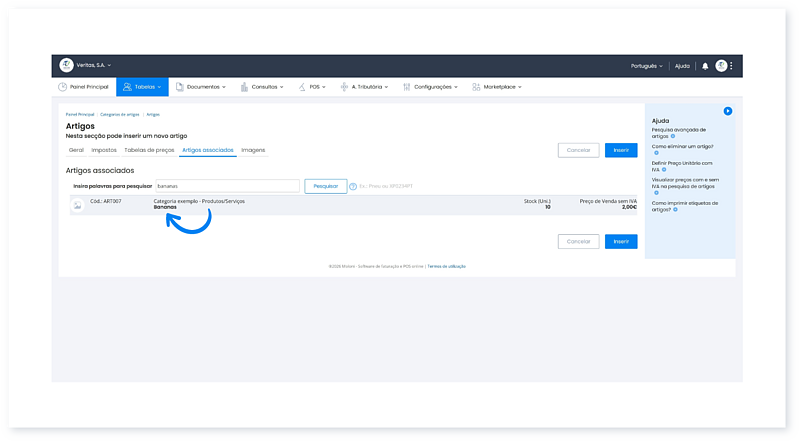The width and height of the screenshot is (800, 442).
Task: Expand the Documentos menu
Action: (x=200, y=87)
